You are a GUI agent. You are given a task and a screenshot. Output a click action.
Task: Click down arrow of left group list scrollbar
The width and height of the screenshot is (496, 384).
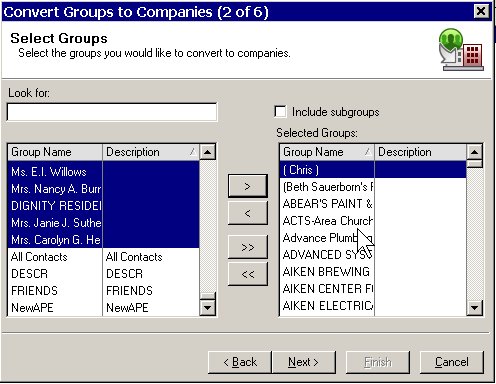(x=207, y=307)
